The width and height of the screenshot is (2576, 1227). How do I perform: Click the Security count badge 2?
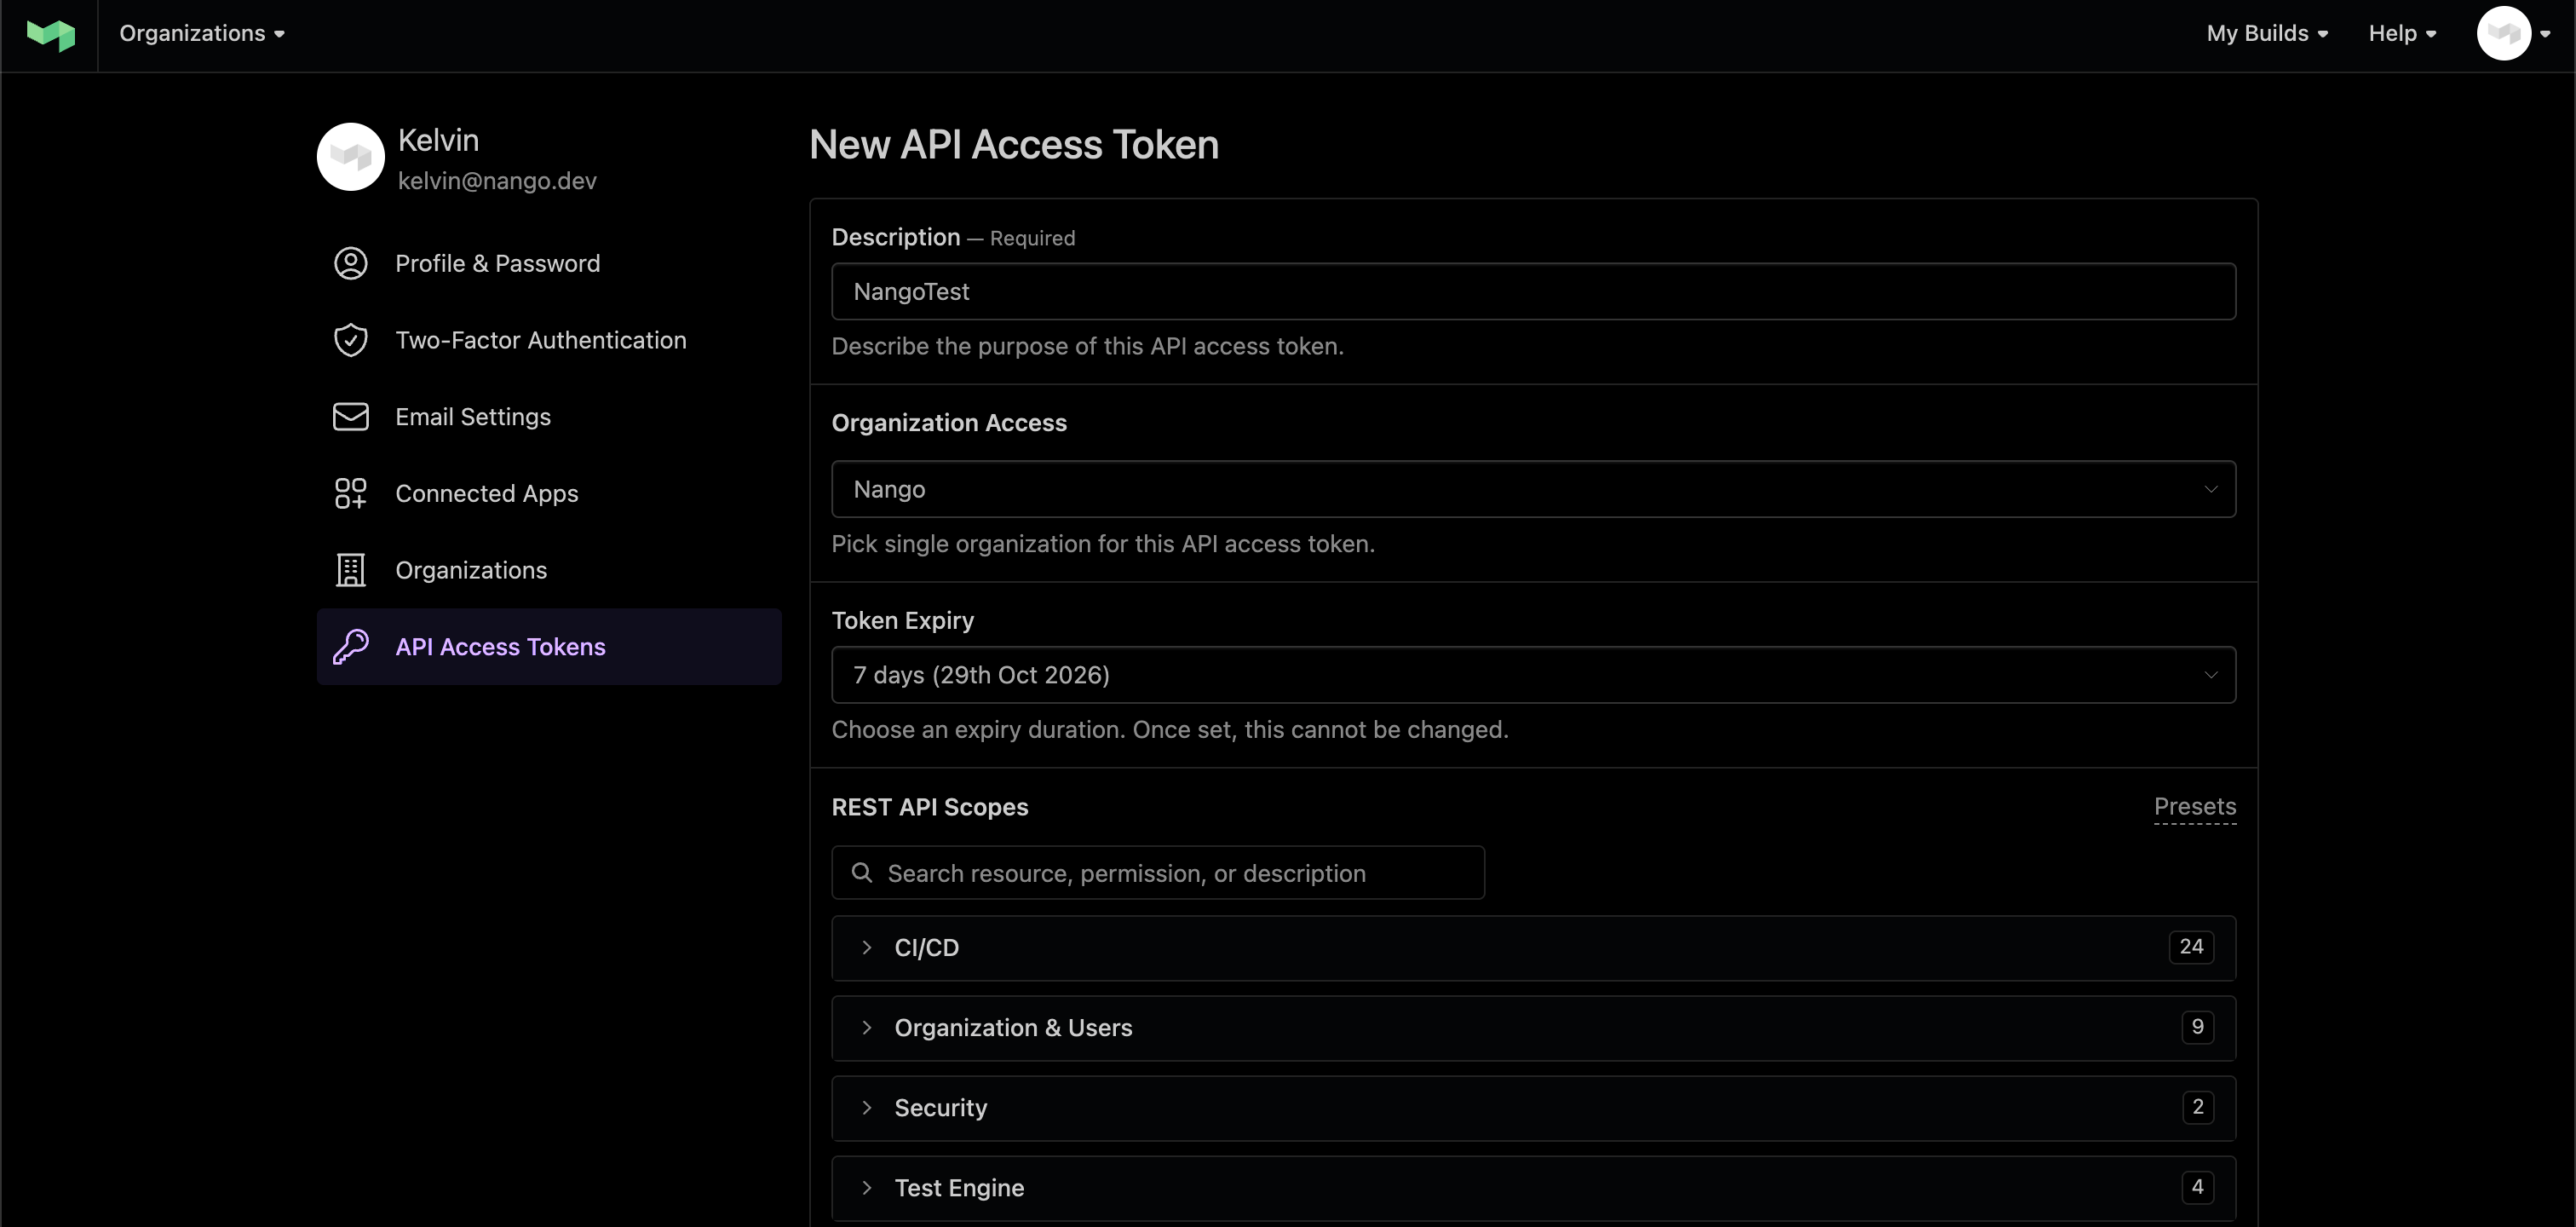[x=2197, y=1107]
